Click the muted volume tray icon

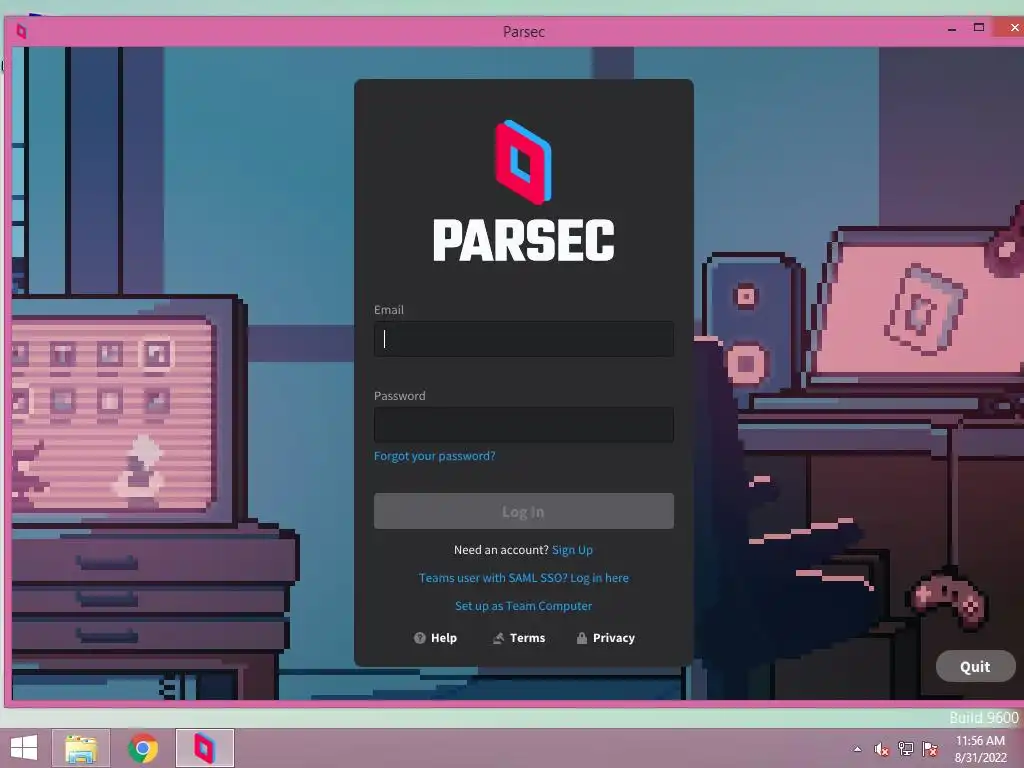[x=882, y=749]
